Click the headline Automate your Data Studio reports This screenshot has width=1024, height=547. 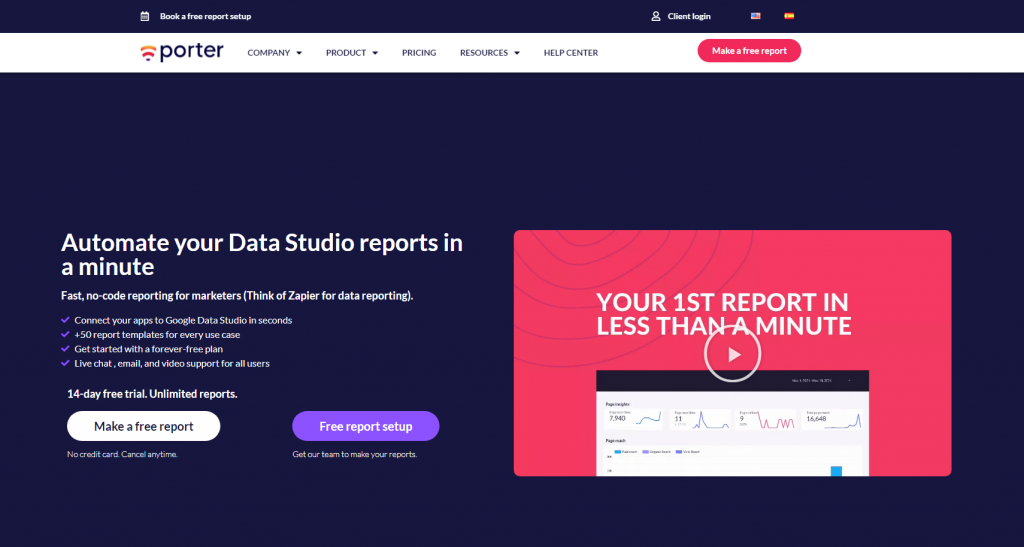pos(262,255)
